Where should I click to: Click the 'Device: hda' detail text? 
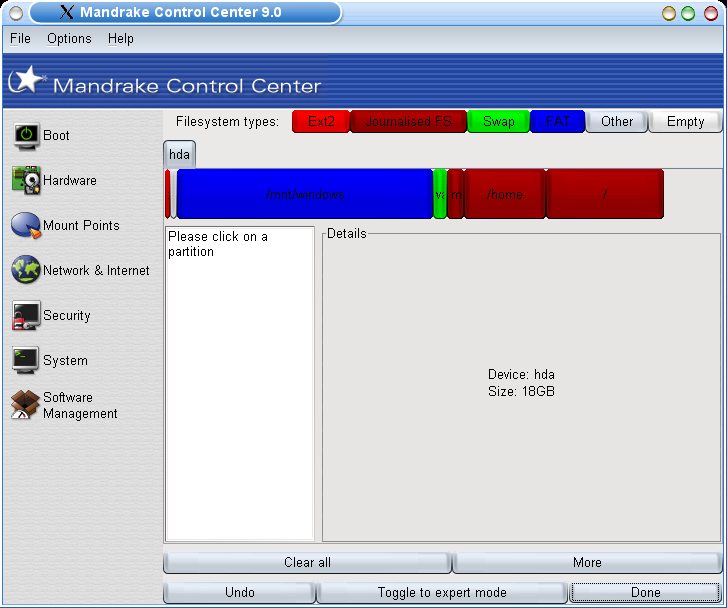tap(521, 374)
